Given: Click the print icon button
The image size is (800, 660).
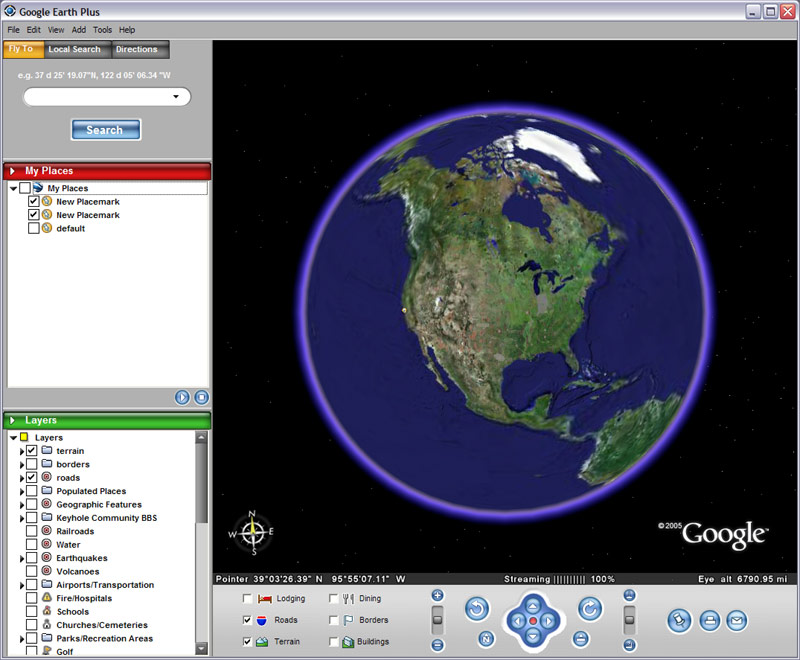Looking at the screenshot, I should coord(709,621).
